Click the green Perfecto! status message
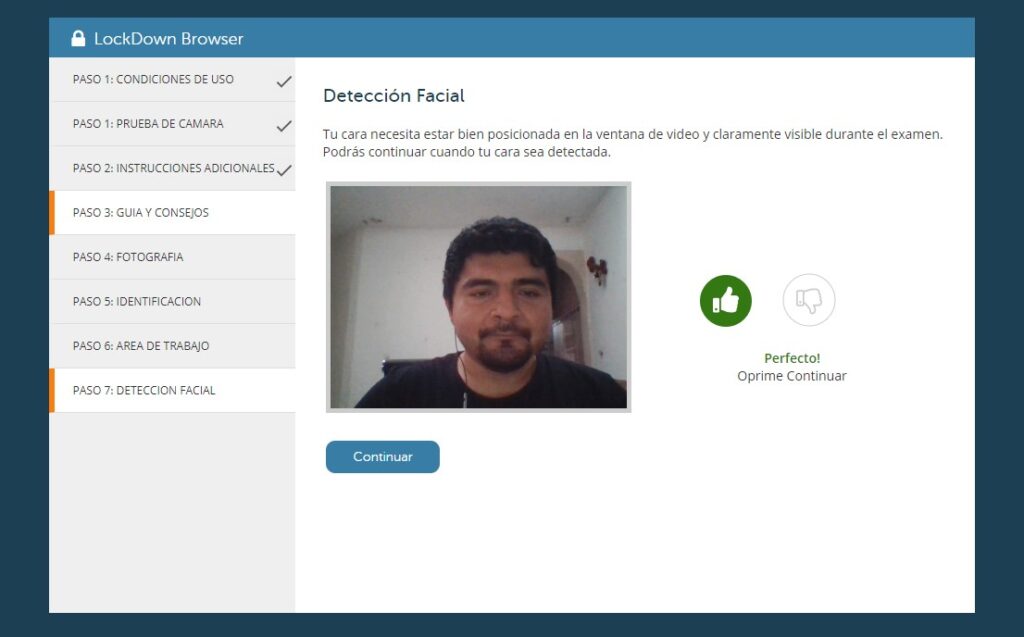Viewport: 1024px width, 637px height. pyautogui.click(x=792, y=358)
